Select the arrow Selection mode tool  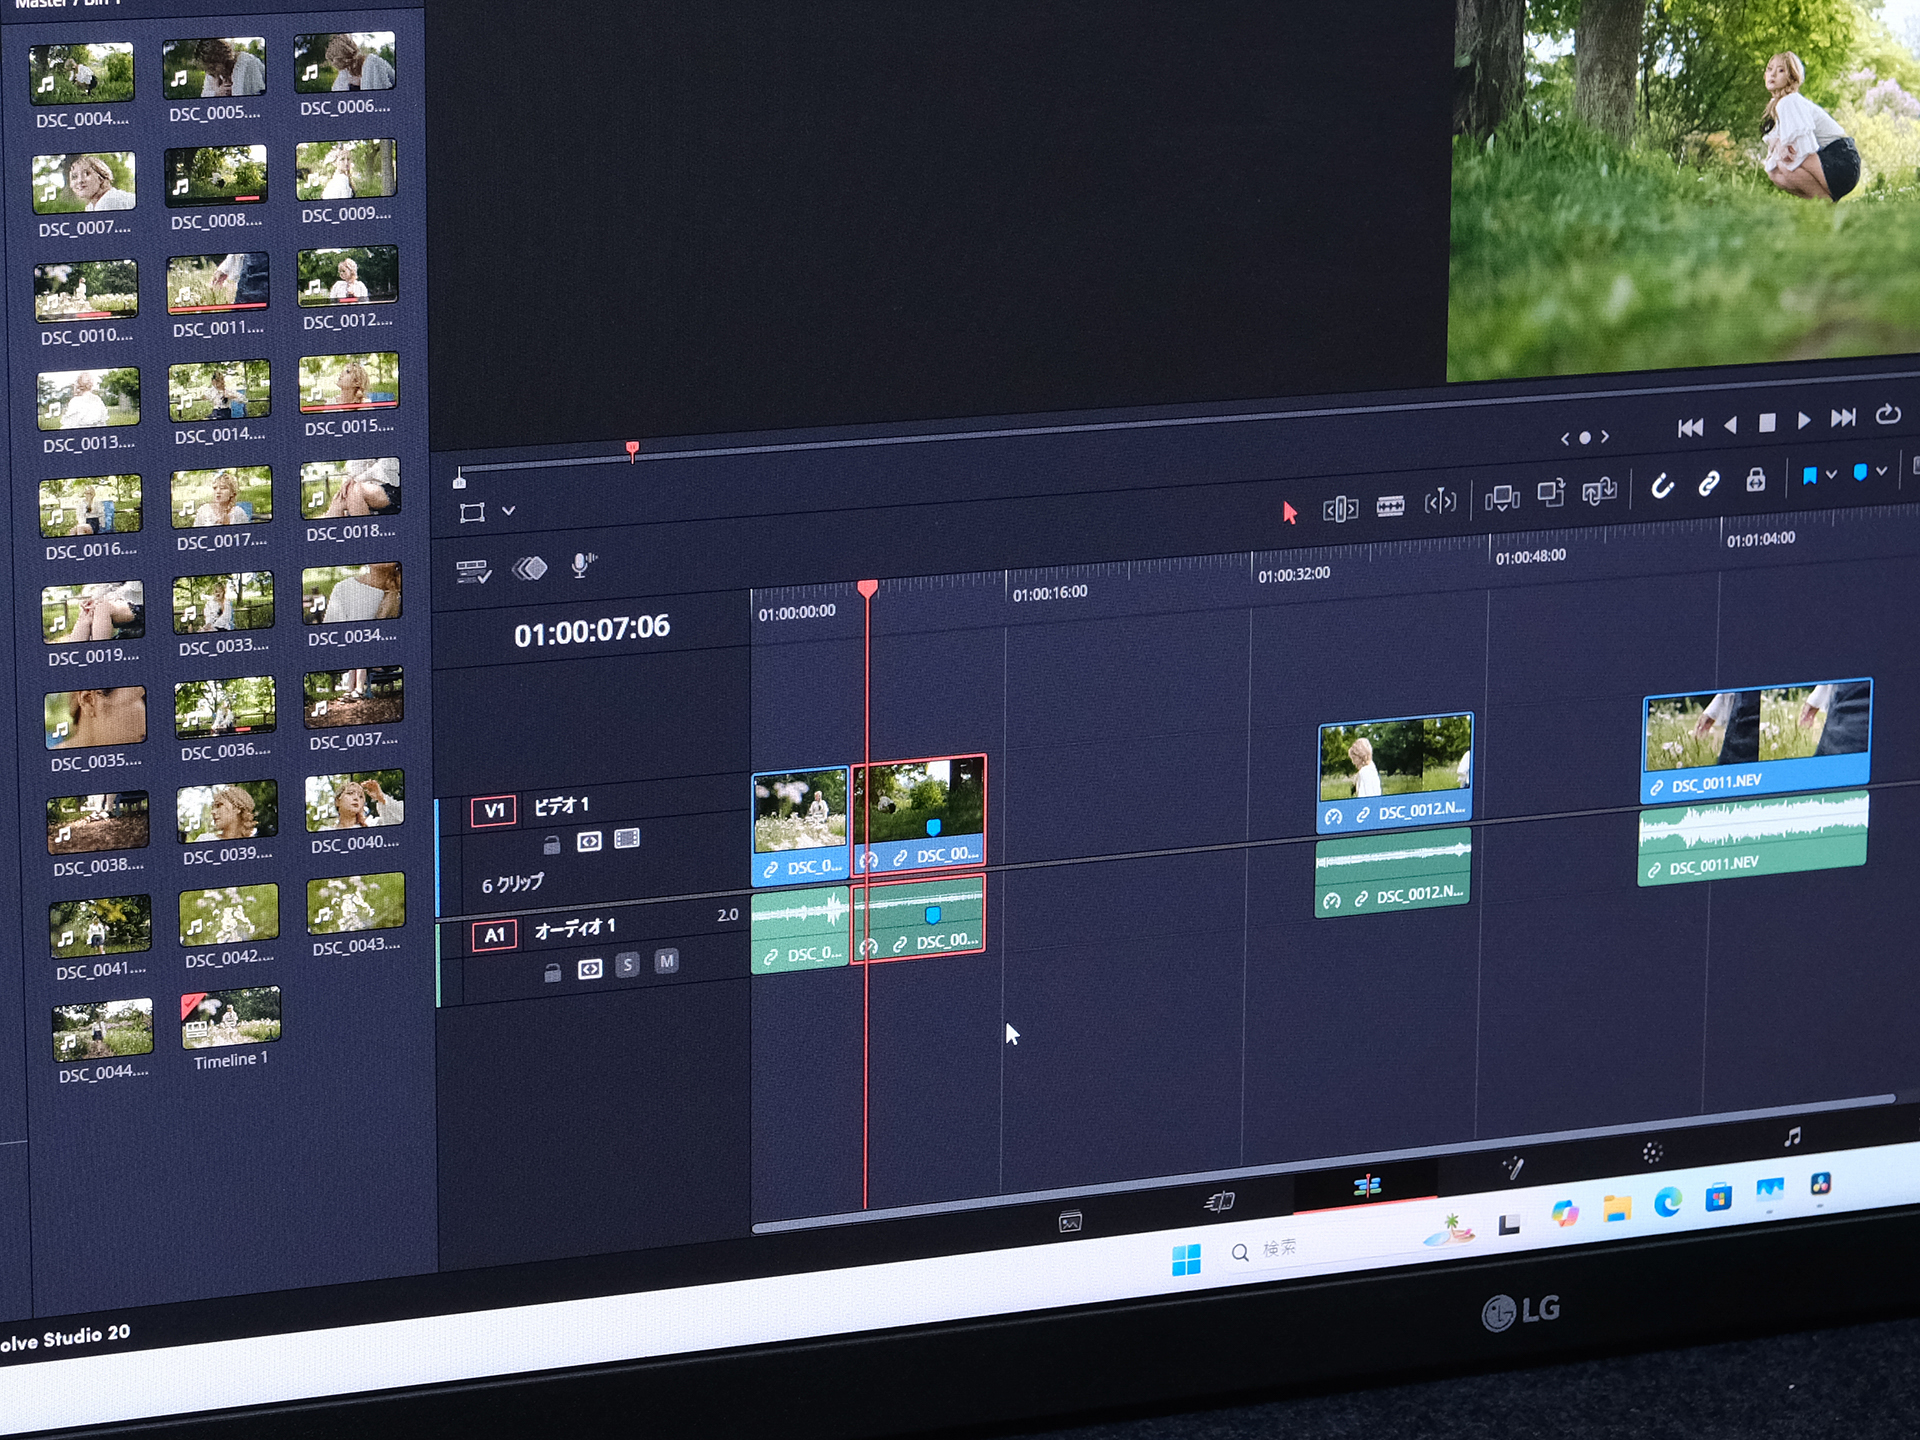coord(1289,513)
